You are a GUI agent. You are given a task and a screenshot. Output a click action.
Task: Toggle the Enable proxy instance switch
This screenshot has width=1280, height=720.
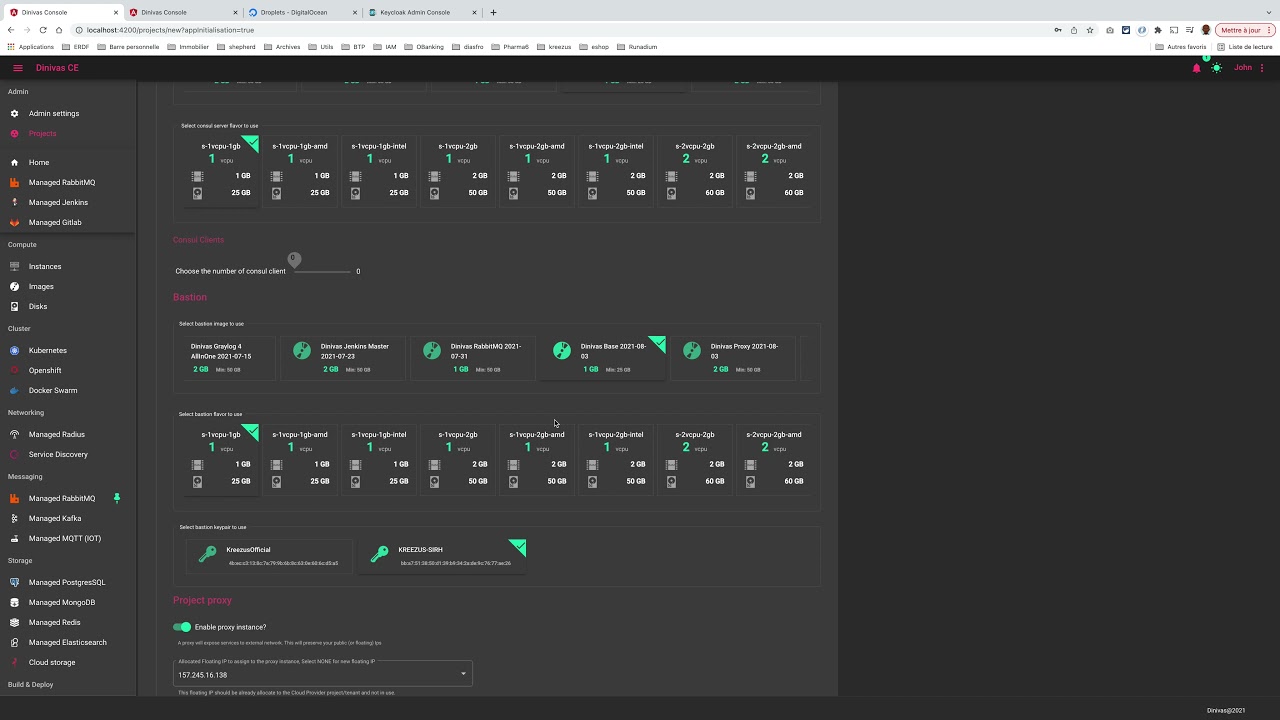182,627
